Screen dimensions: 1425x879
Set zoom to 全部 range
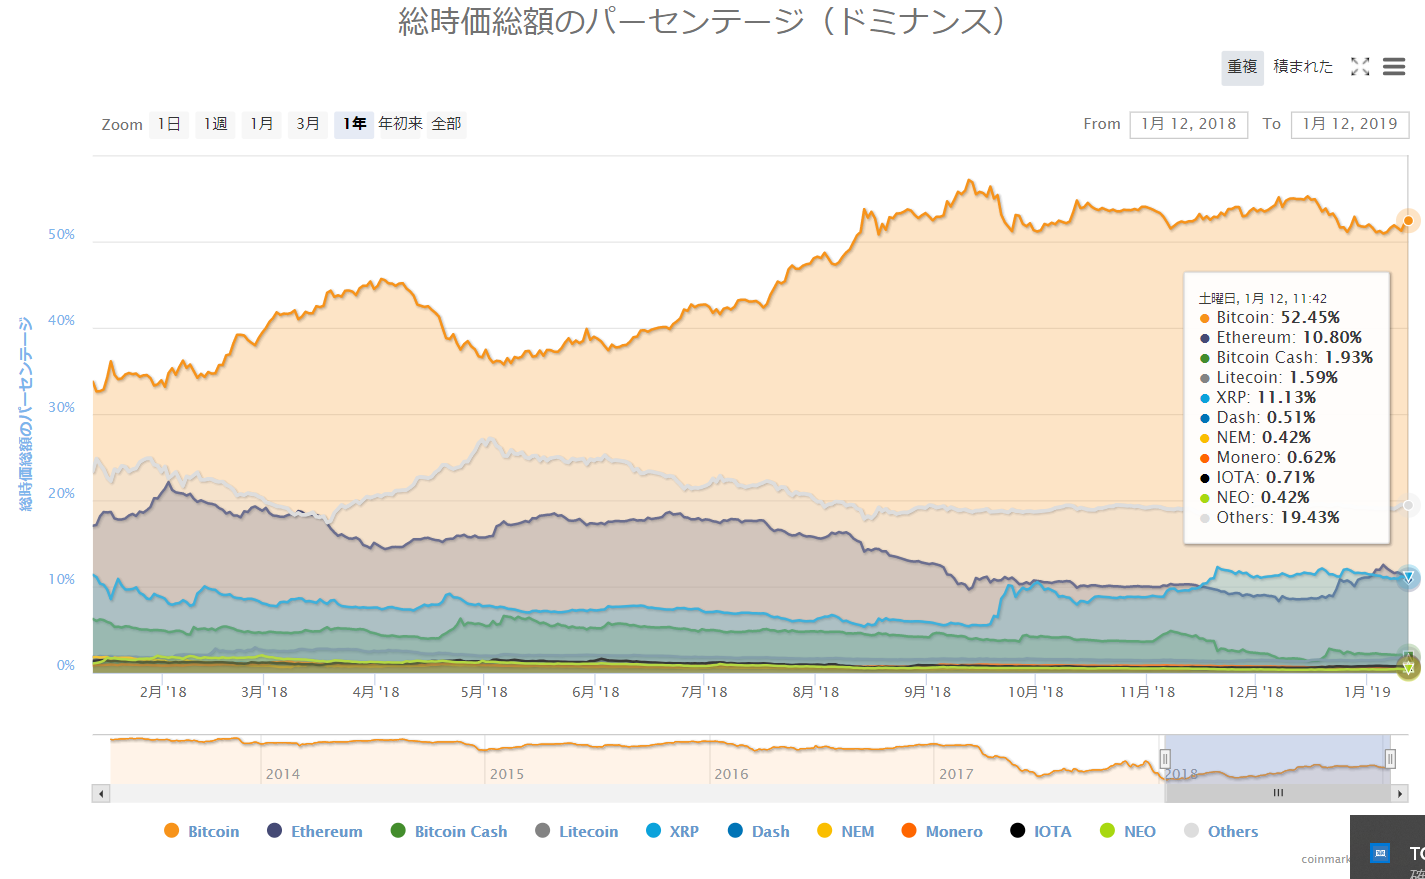[446, 124]
